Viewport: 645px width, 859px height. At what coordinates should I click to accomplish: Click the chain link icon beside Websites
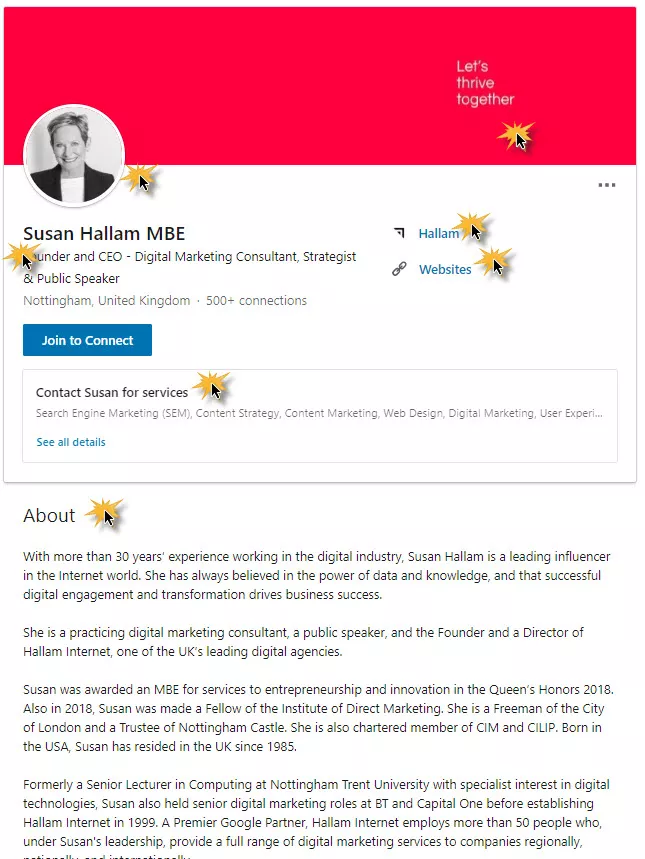tap(401, 269)
